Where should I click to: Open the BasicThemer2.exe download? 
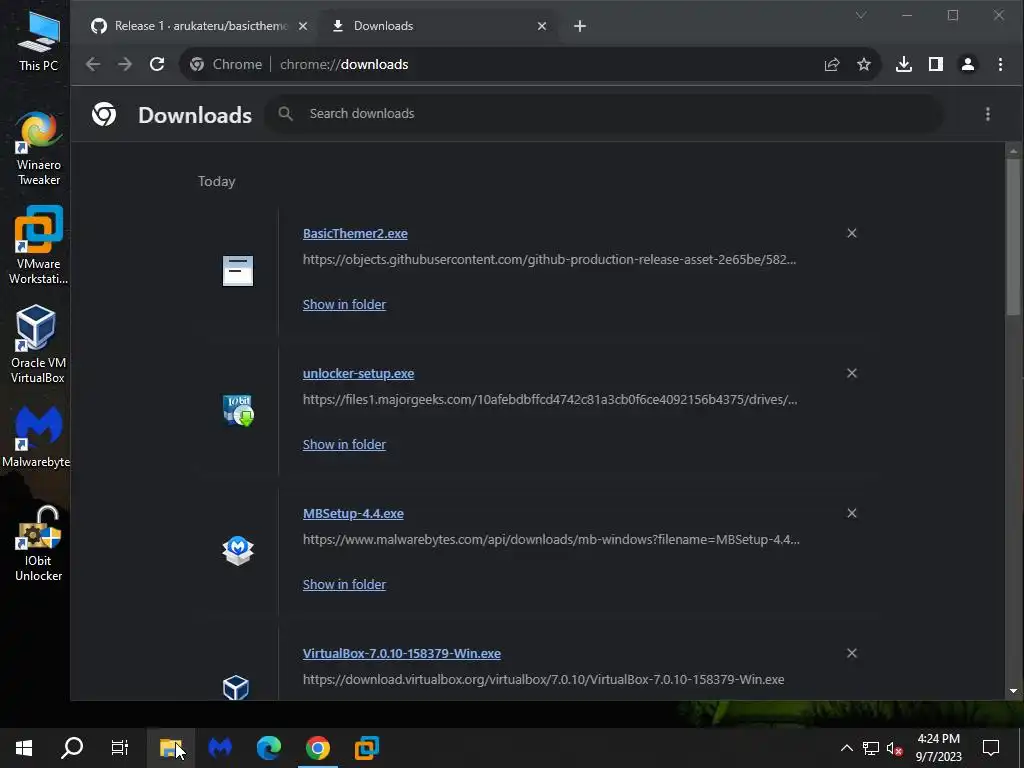click(355, 234)
